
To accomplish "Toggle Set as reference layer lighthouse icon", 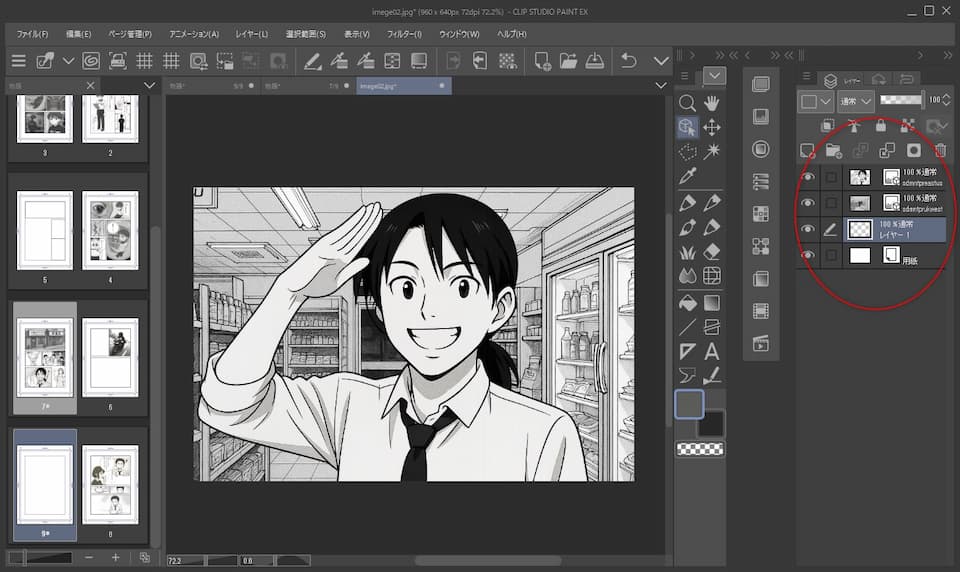I will coord(854,126).
